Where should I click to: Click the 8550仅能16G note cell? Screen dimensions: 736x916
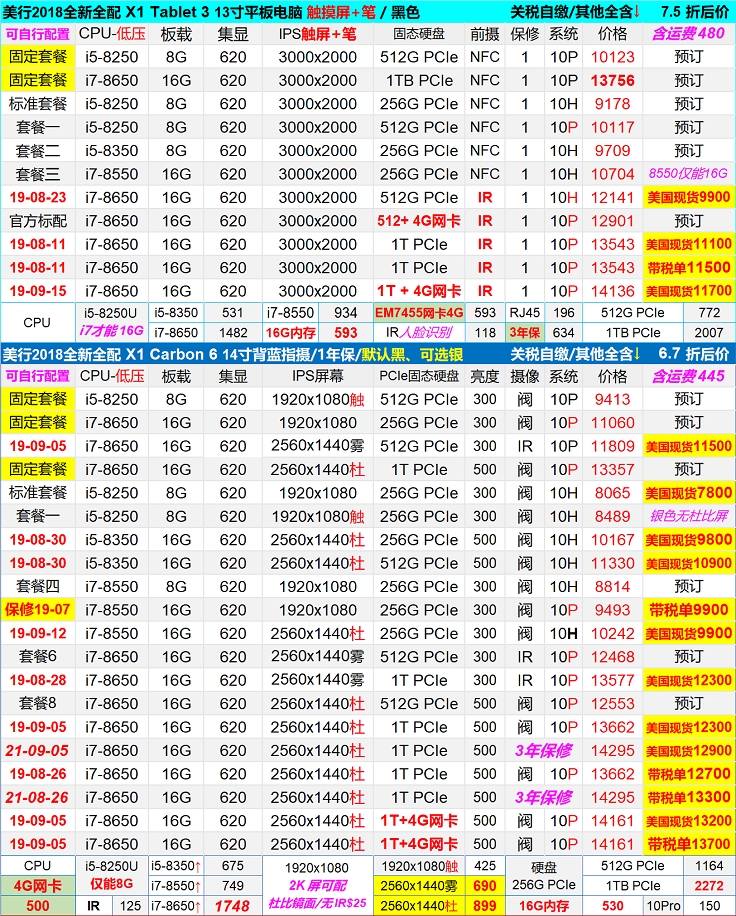click(x=688, y=174)
